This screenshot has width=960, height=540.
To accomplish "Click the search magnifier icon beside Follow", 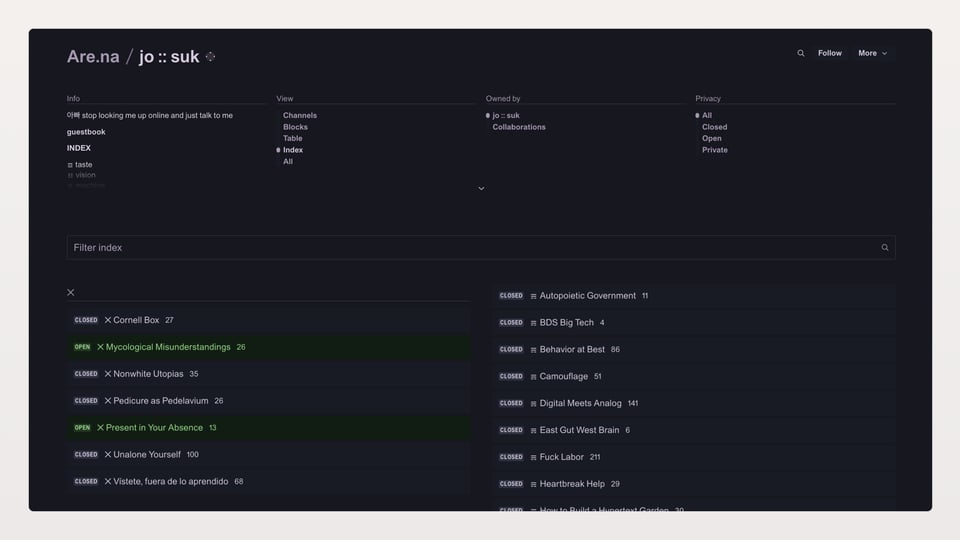I will pyautogui.click(x=800, y=53).
